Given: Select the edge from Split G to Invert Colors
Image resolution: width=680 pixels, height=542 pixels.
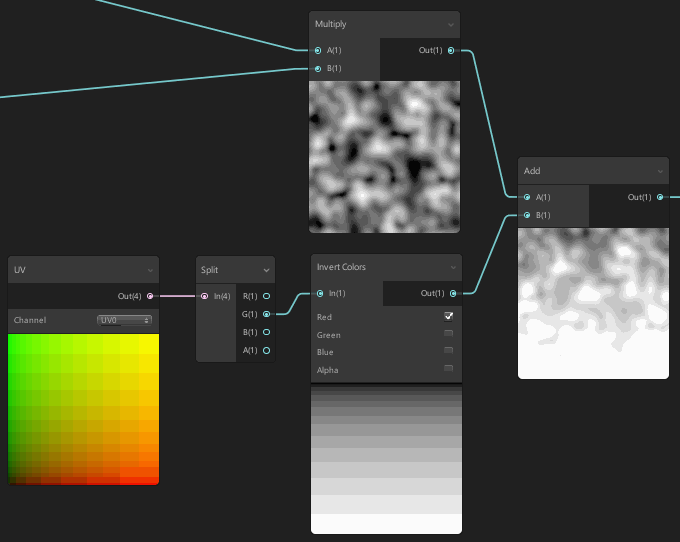Looking at the screenshot, I should coord(294,304).
